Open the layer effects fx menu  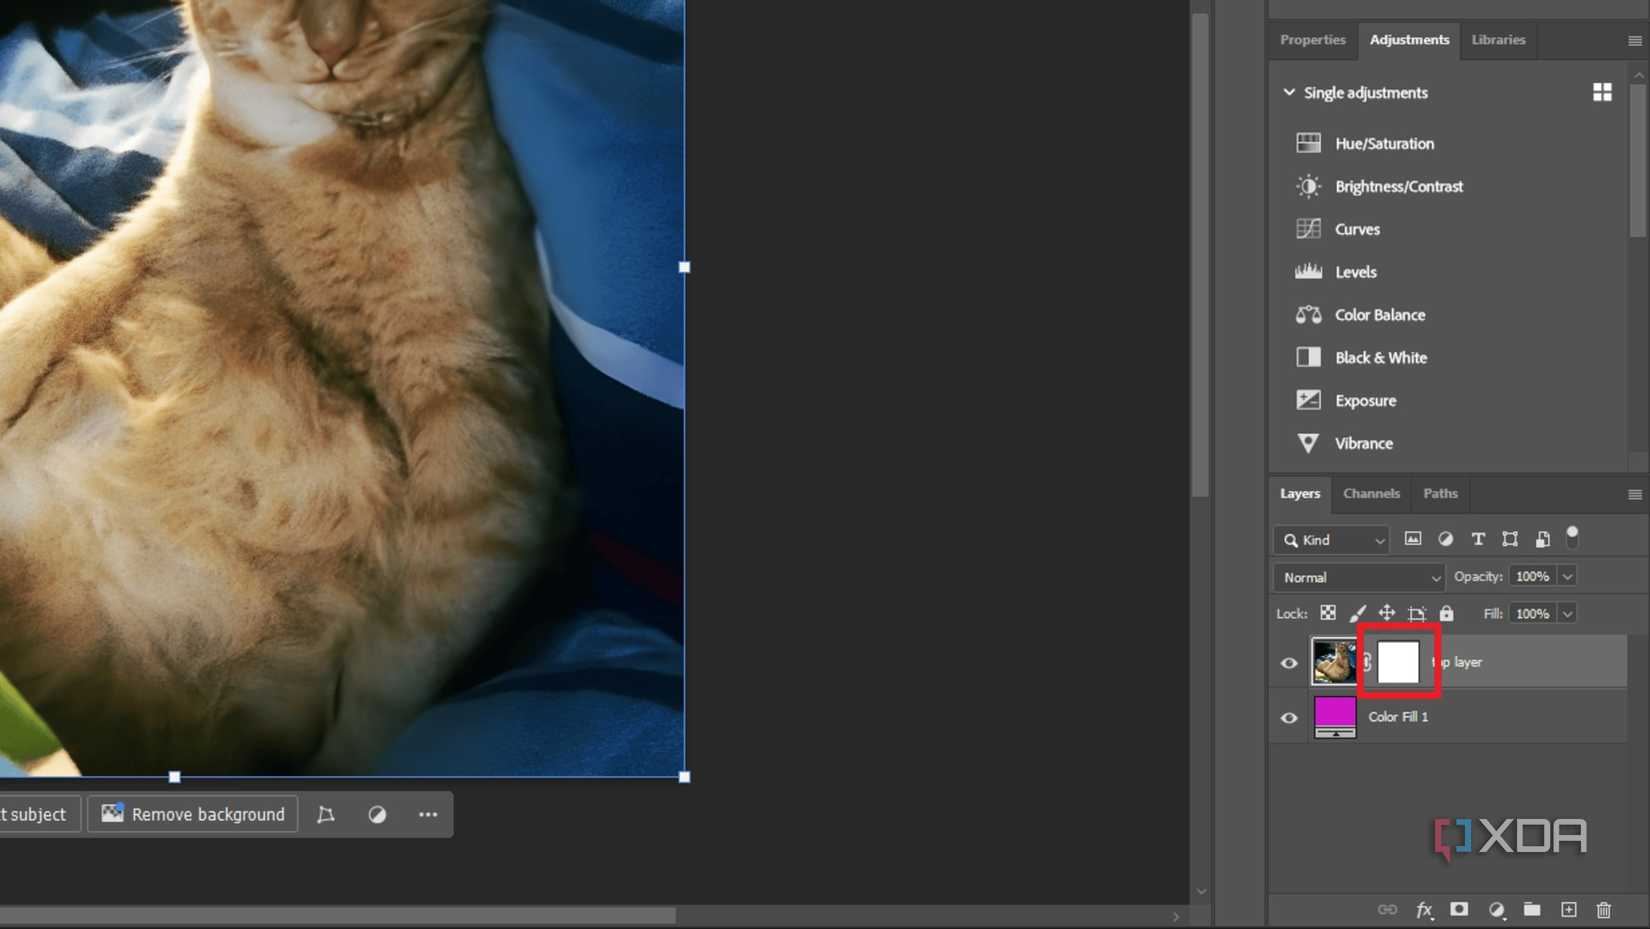click(1424, 910)
